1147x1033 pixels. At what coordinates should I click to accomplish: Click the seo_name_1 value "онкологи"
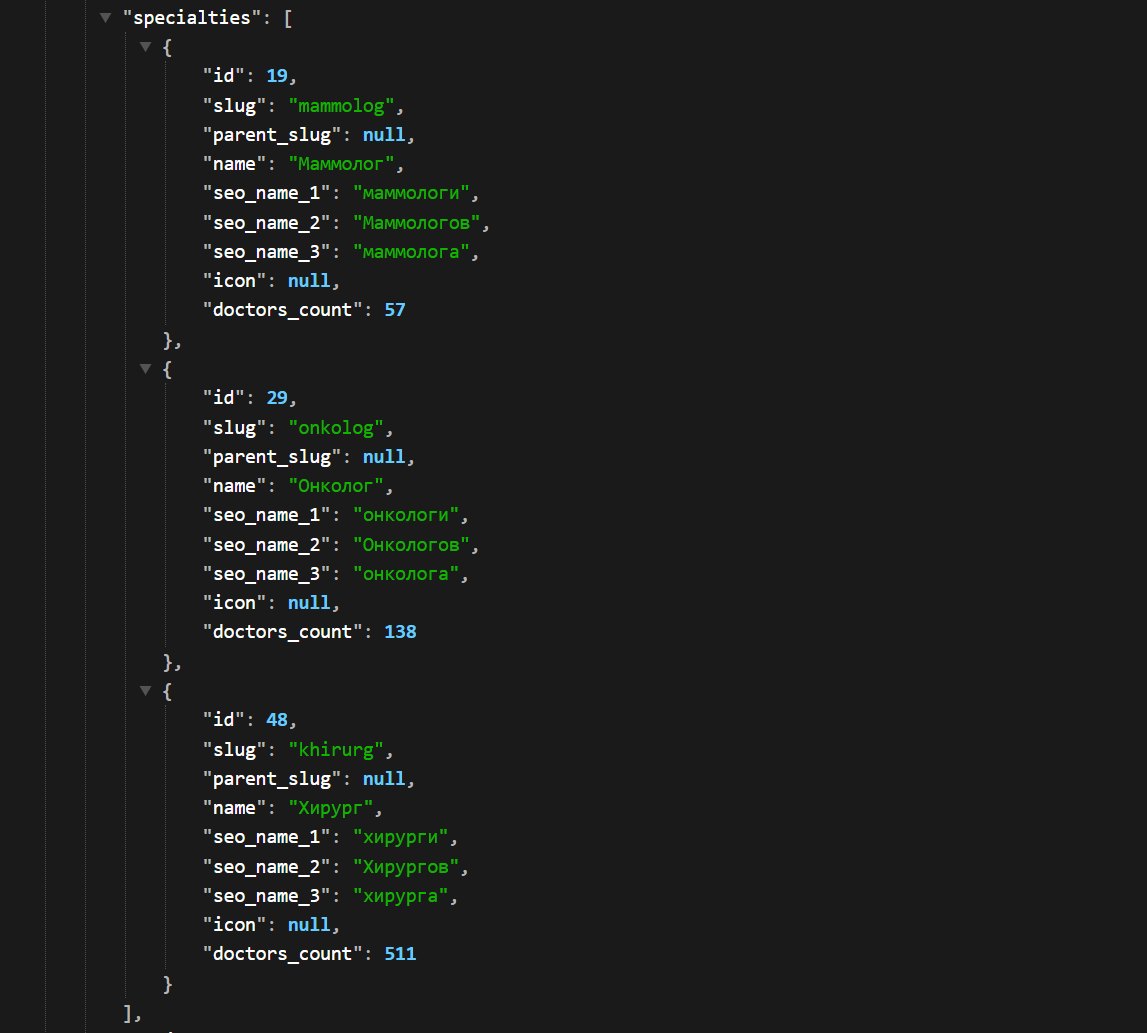point(405,515)
